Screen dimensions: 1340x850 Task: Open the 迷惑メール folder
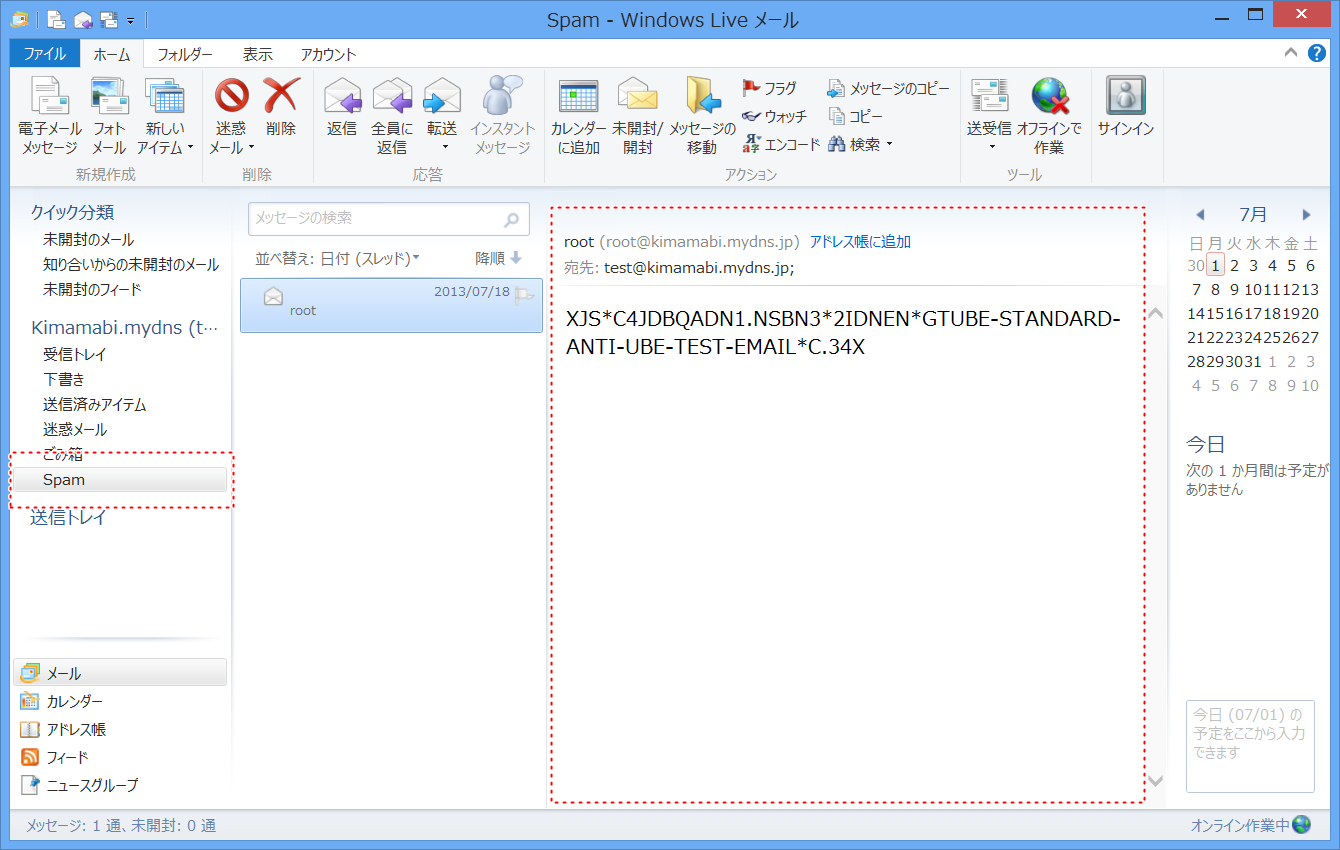click(x=75, y=430)
